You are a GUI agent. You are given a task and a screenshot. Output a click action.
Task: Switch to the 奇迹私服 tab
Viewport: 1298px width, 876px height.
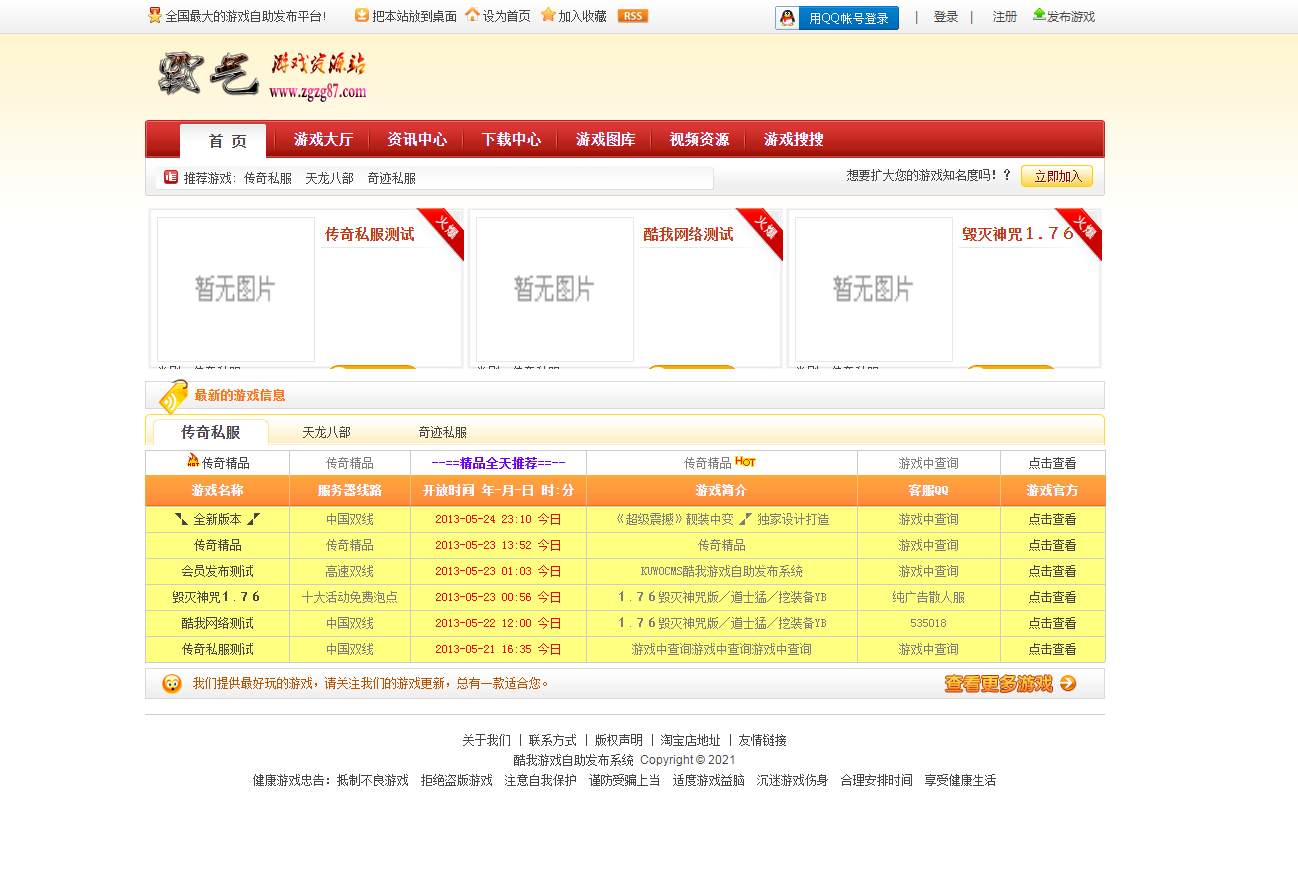point(442,433)
